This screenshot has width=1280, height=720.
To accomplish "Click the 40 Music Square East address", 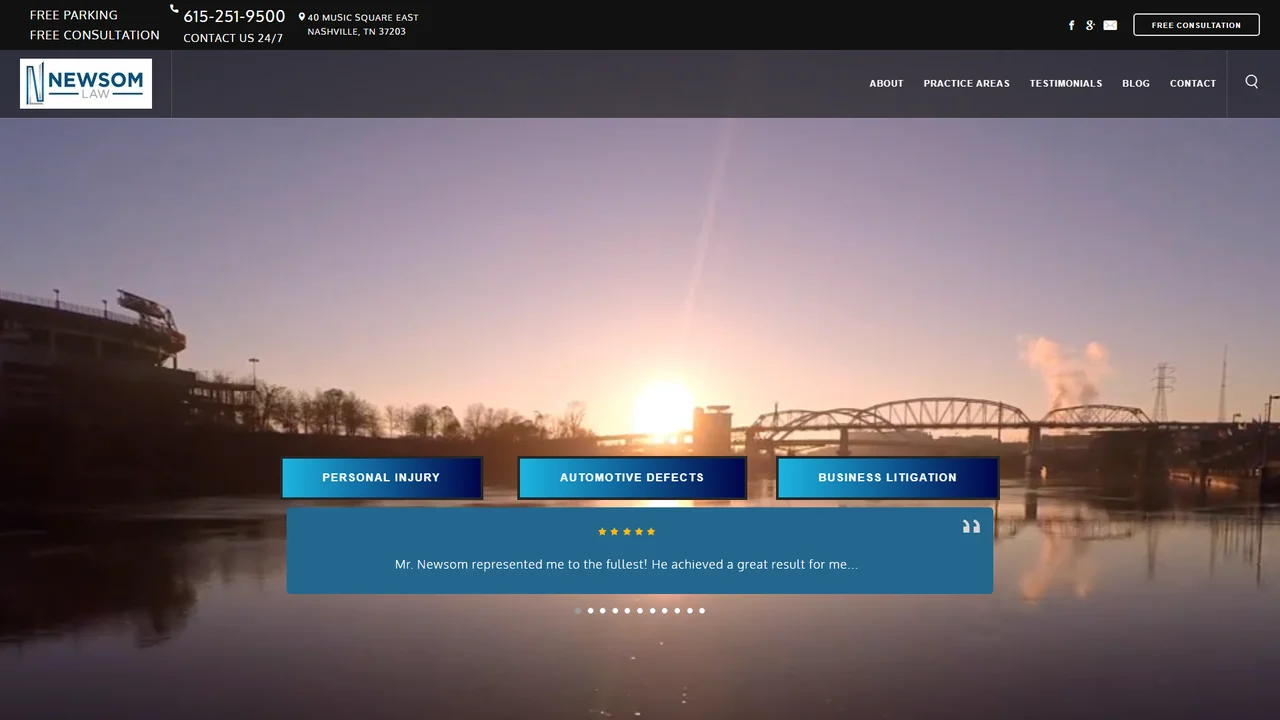I will [x=363, y=18].
